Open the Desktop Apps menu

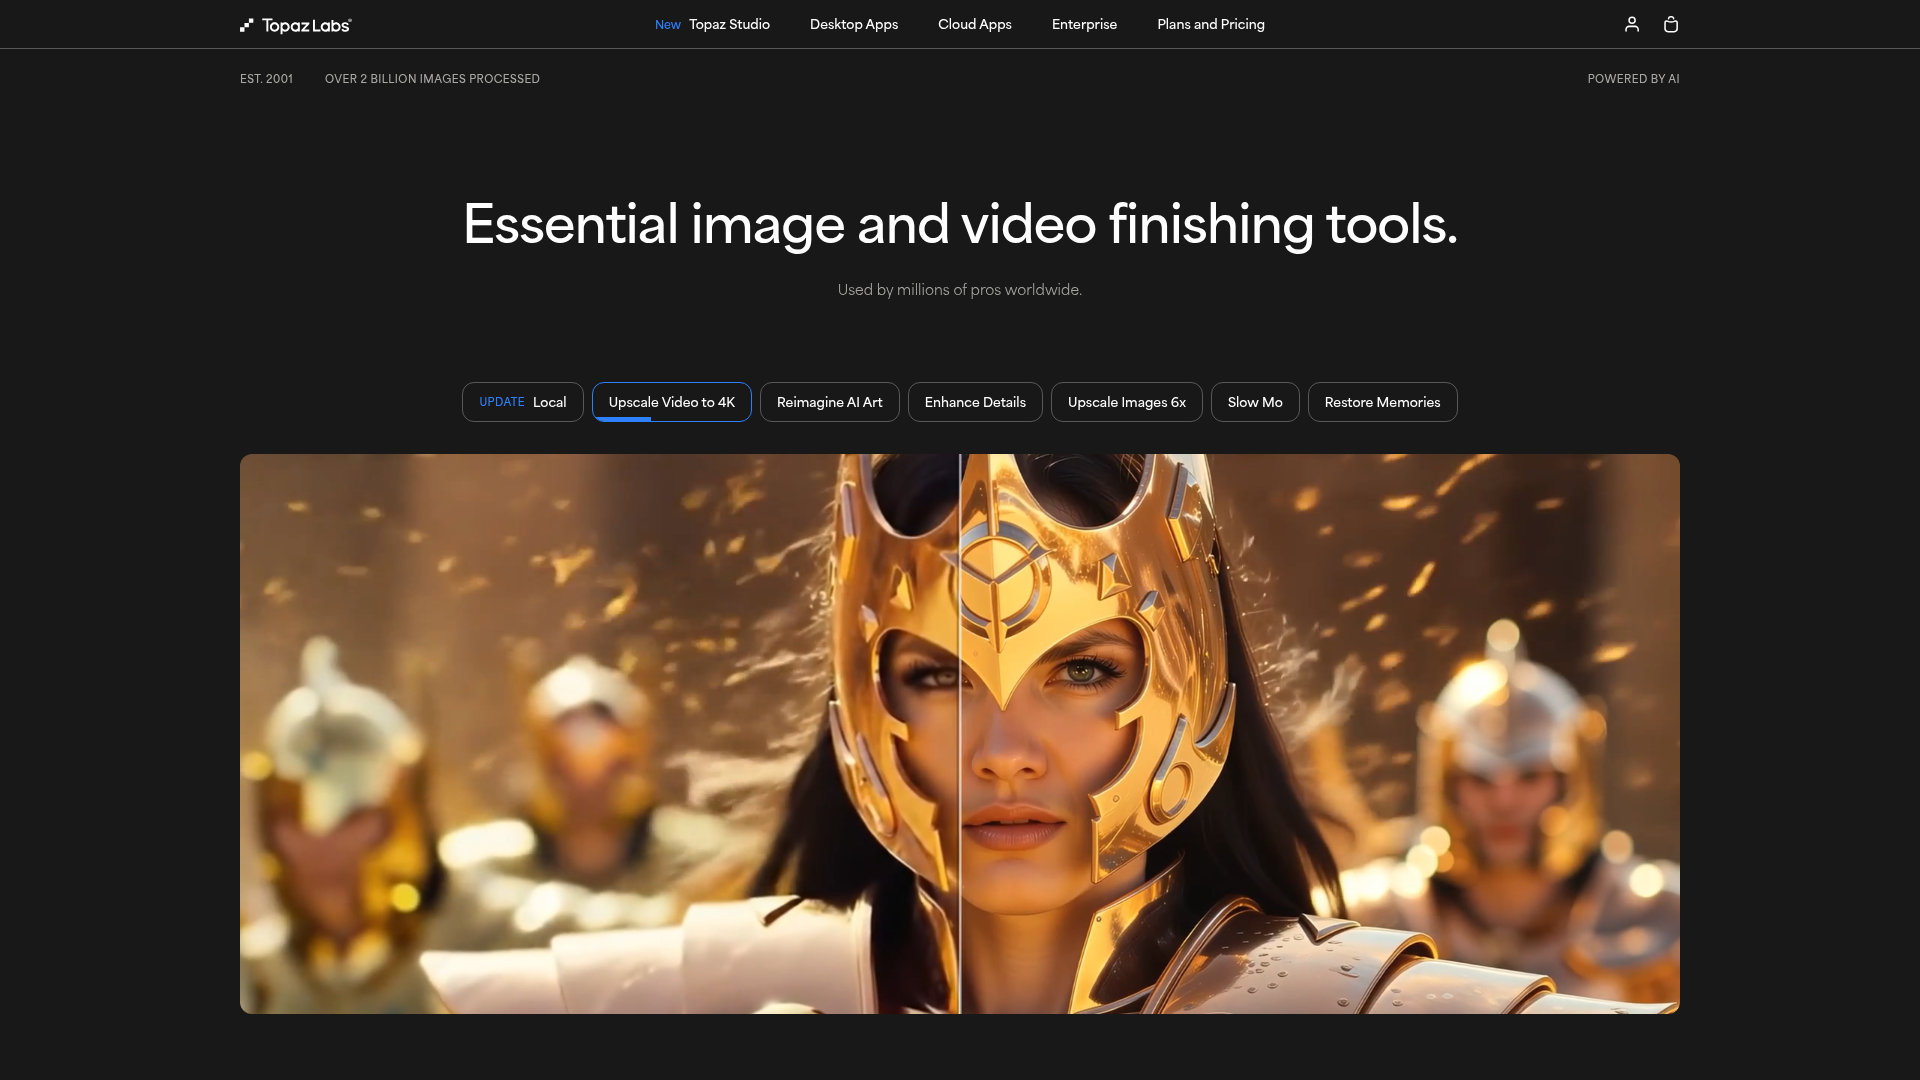coord(853,24)
